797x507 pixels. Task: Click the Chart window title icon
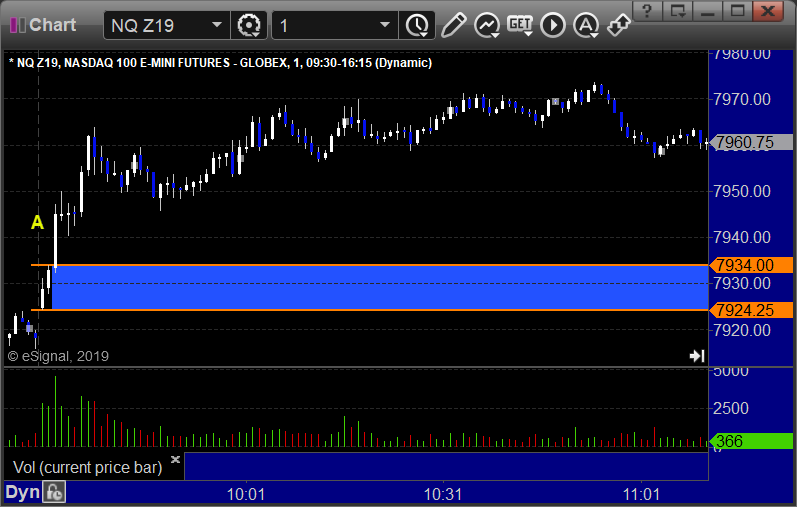(18, 24)
